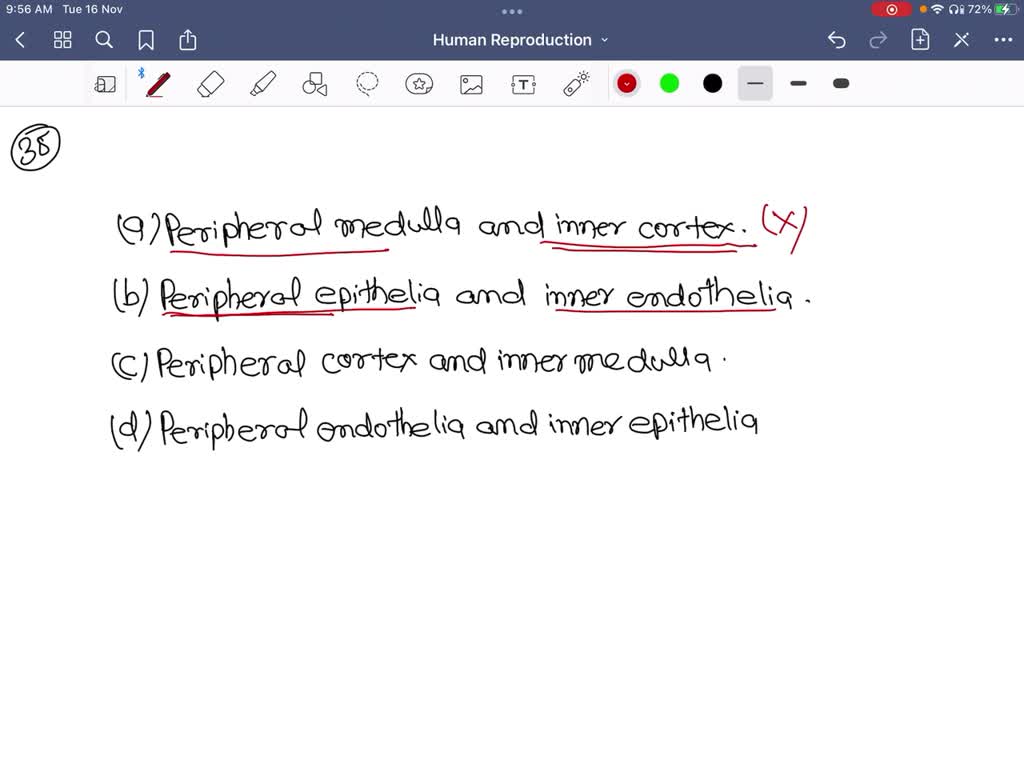
Task: Open the stickers tool
Action: coord(419,84)
